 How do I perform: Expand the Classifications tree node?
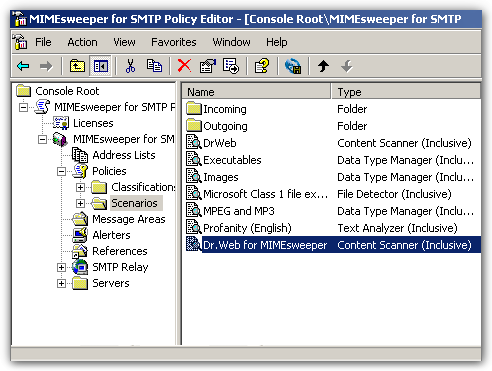coord(80,187)
